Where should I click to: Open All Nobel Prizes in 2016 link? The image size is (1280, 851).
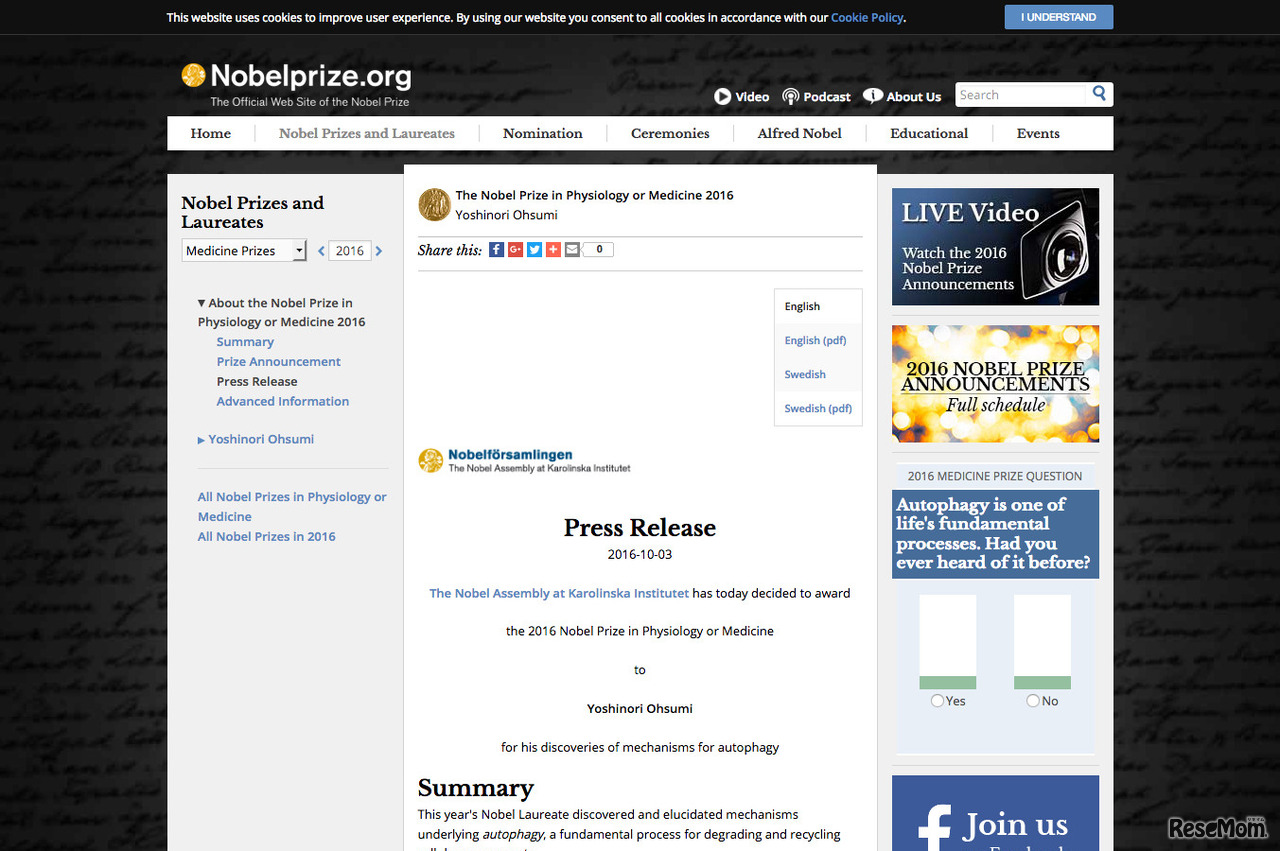click(x=267, y=537)
